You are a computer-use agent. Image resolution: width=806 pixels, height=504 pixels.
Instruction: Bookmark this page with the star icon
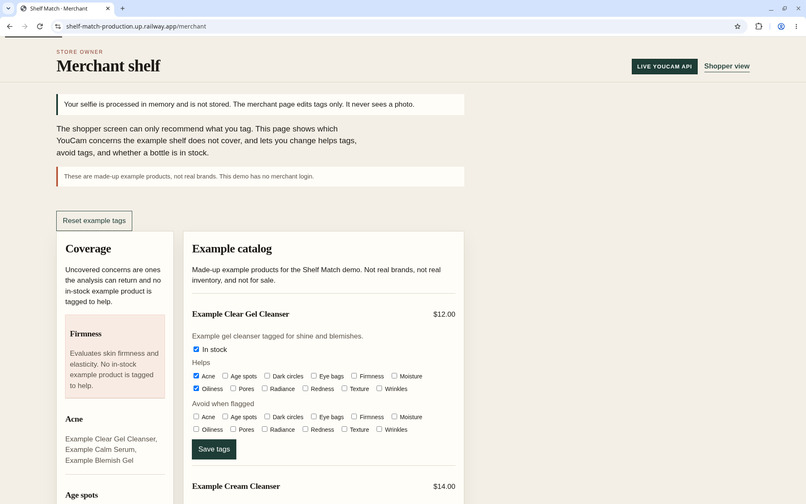tap(737, 26)
